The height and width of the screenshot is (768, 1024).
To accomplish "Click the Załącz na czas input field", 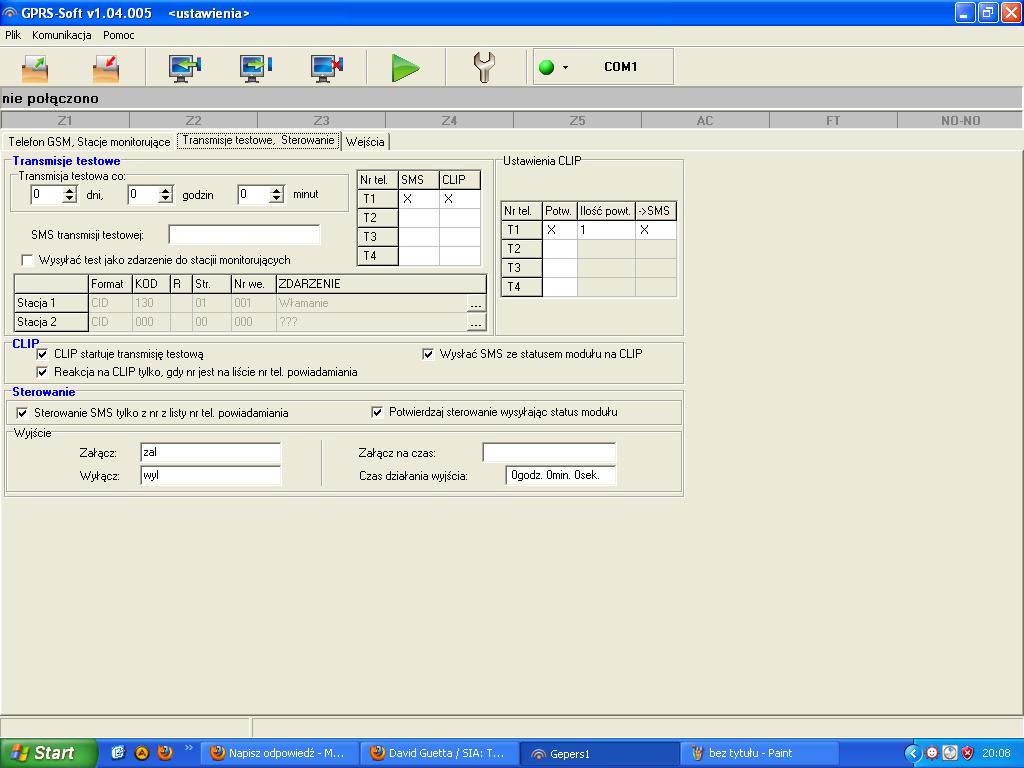I will [x=549, y=453].
